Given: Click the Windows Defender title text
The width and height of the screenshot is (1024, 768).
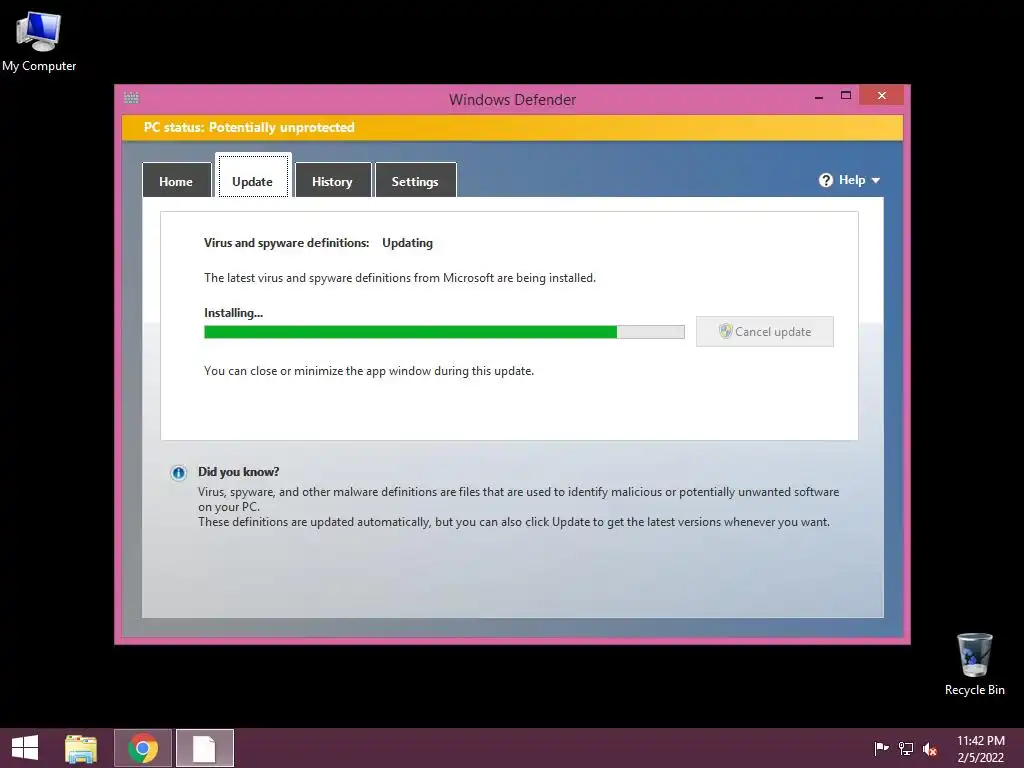Looking at the screenshot, I should click(x=513, y=100).
